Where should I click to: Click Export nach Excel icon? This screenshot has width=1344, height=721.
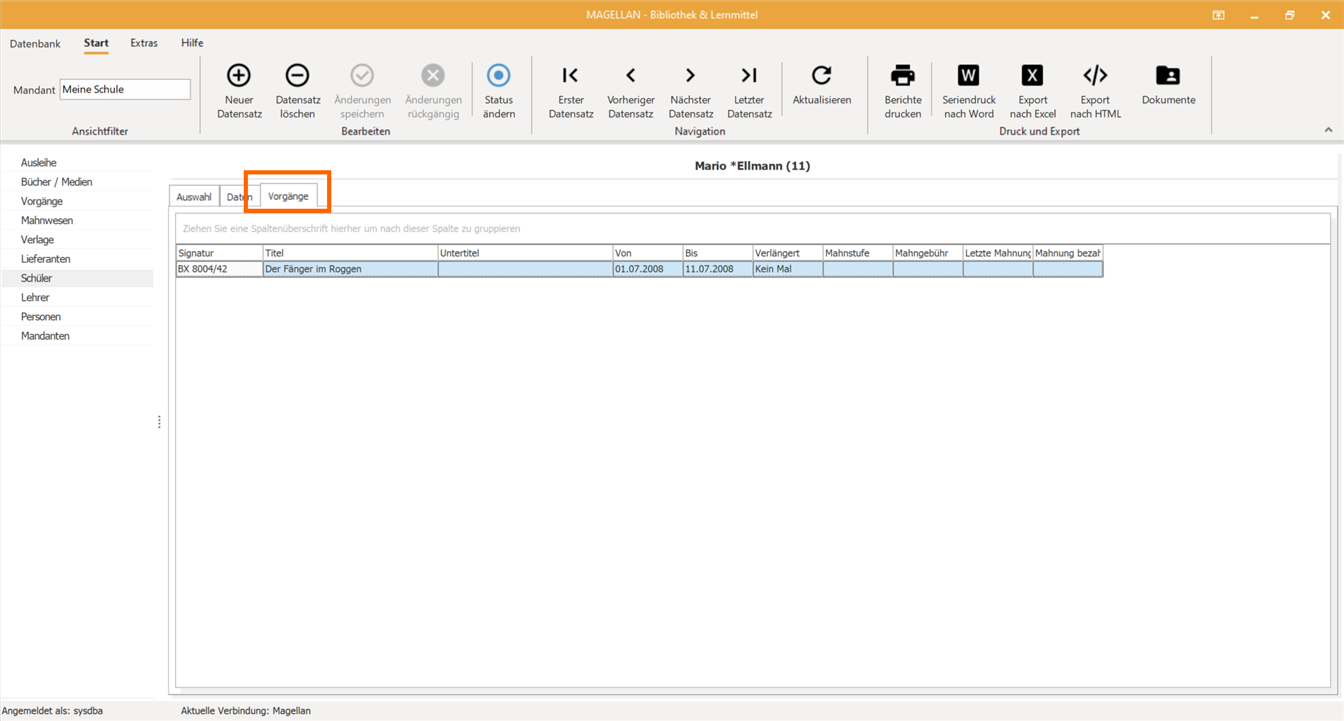tap(1032, 75)
